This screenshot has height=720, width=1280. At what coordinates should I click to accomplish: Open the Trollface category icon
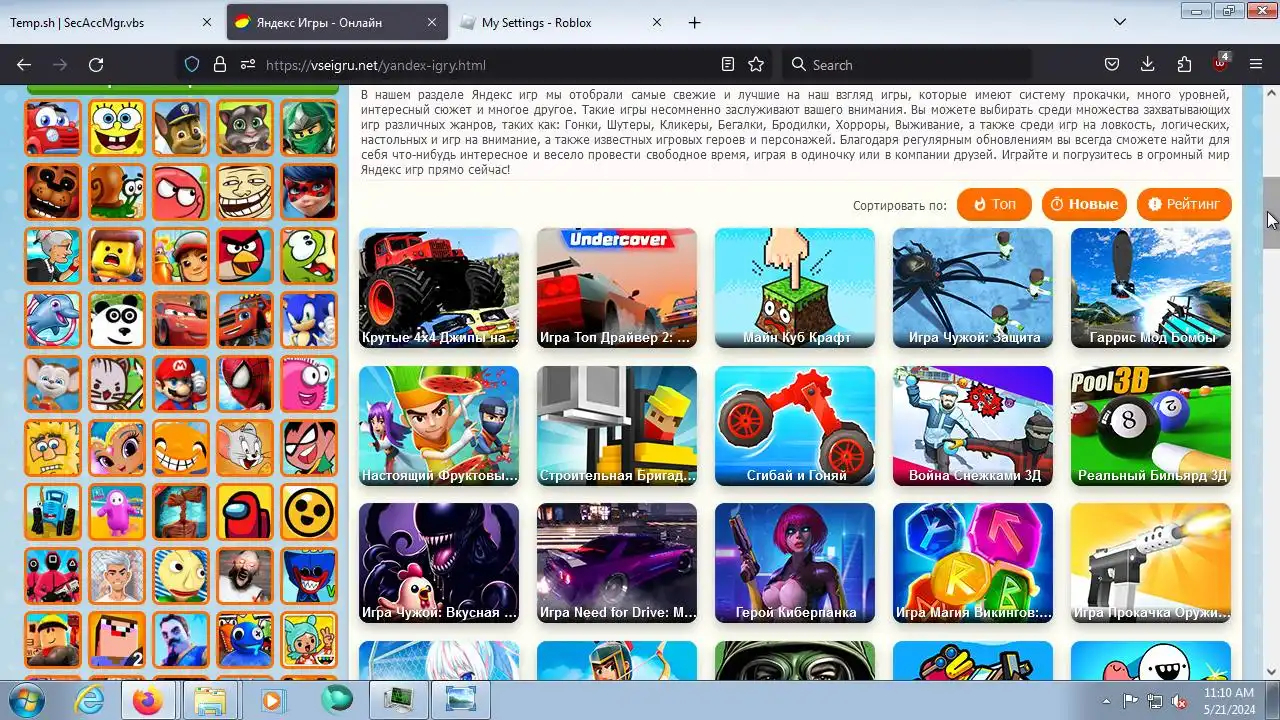coord(245,191)
